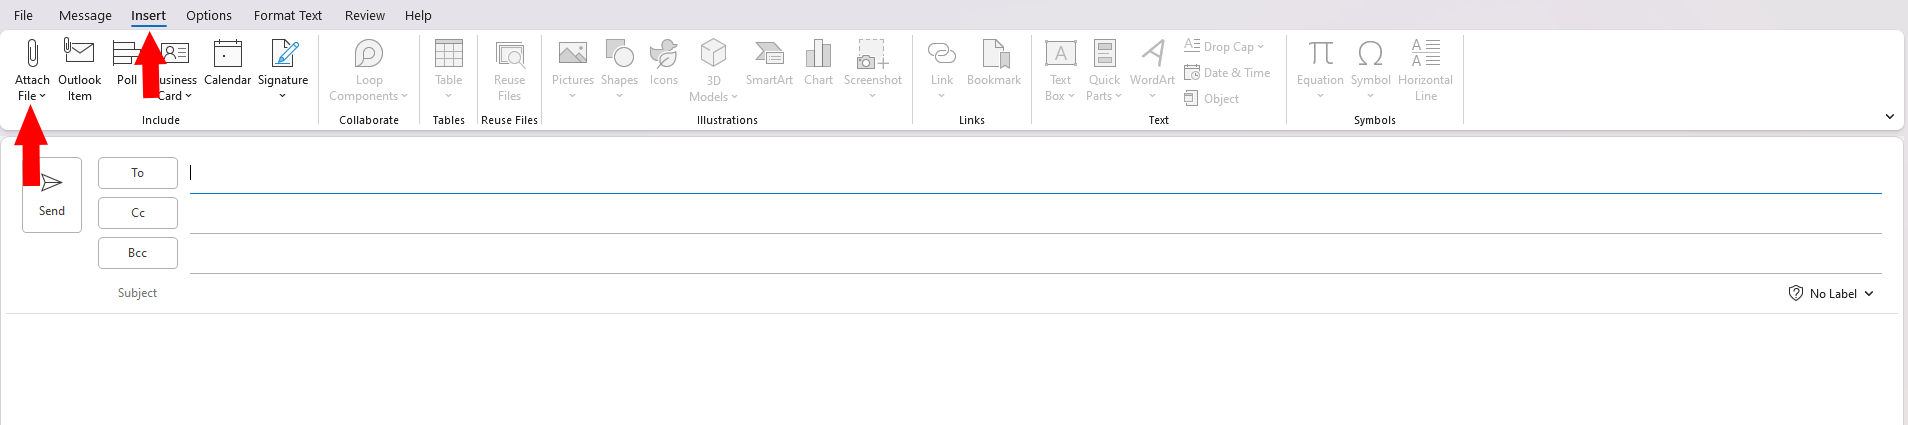The width and height of the screenshot is (1908, 425).
Task: Open the Options ribbon tab
Action: click(209, 15)
